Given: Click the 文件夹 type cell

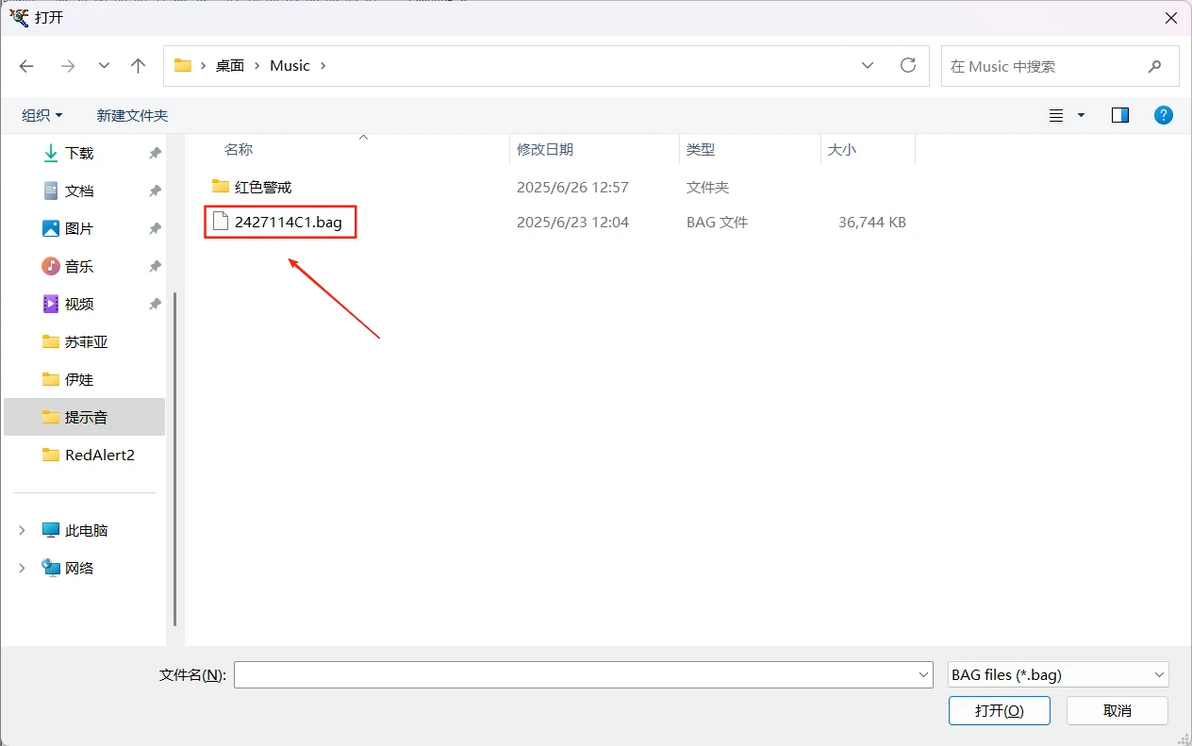Looking at the screenshot, I should pos(707,187).
